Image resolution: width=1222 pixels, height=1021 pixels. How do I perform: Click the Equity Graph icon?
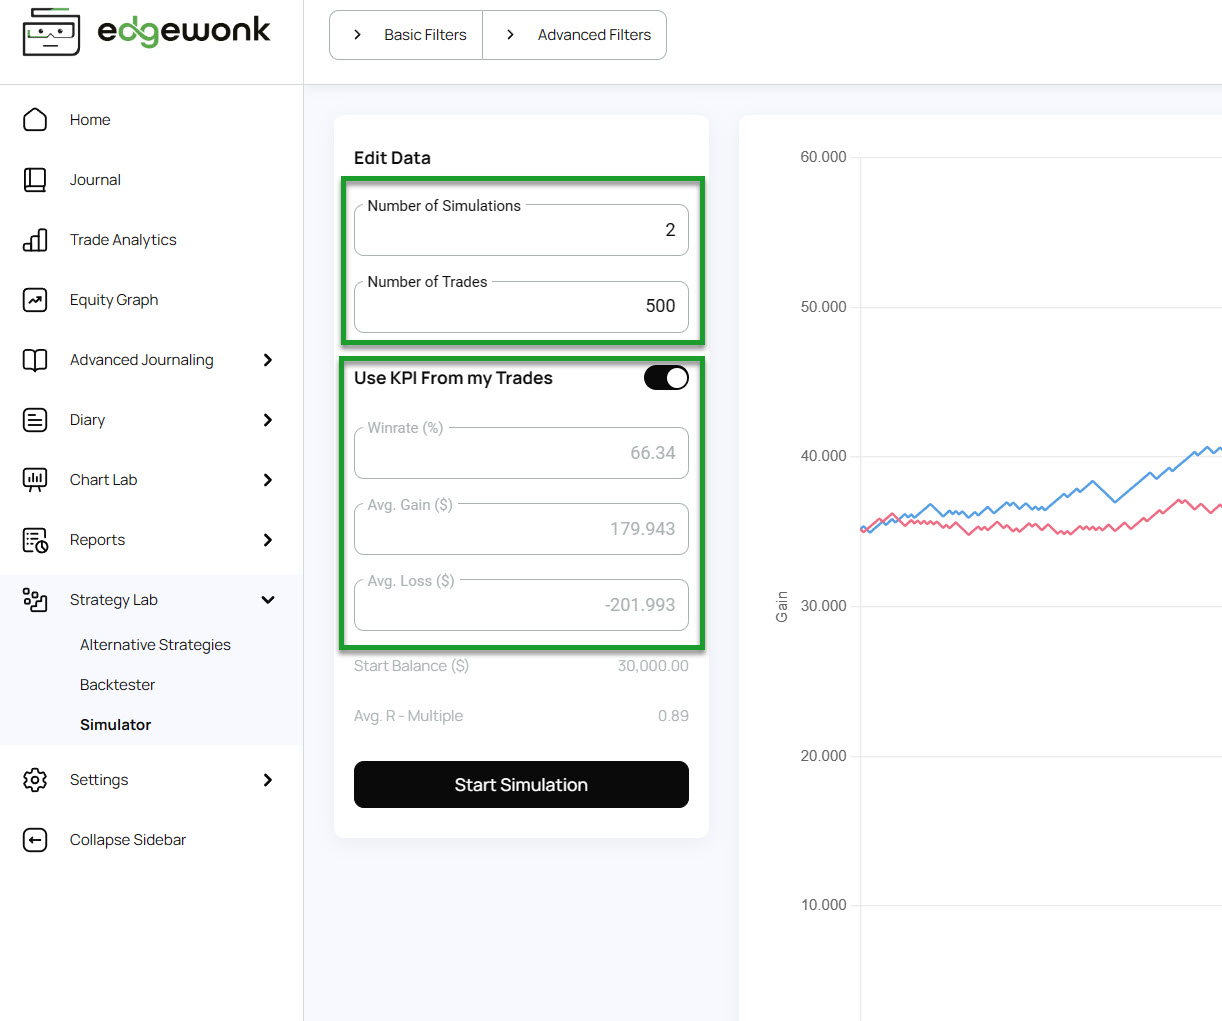(x=35, y=300)
